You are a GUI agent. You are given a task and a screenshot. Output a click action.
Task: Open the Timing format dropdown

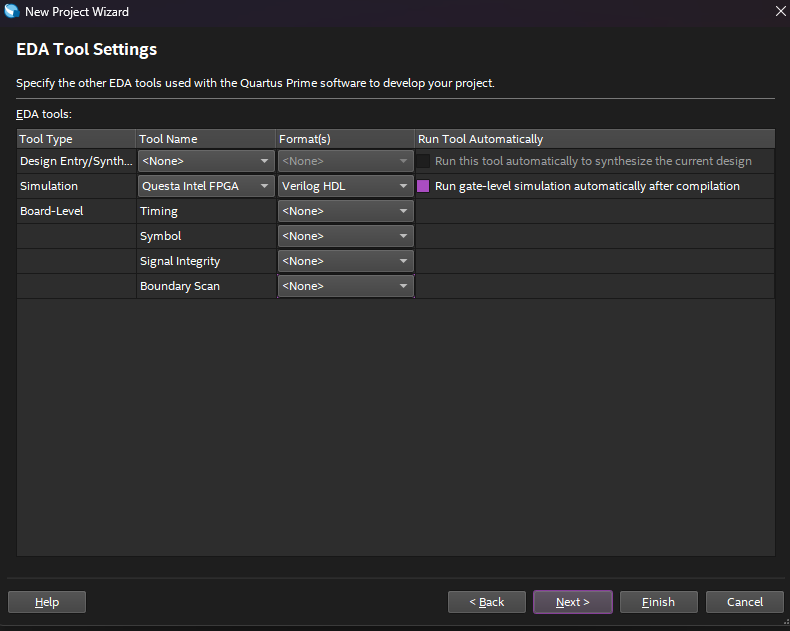coord(345,211)
